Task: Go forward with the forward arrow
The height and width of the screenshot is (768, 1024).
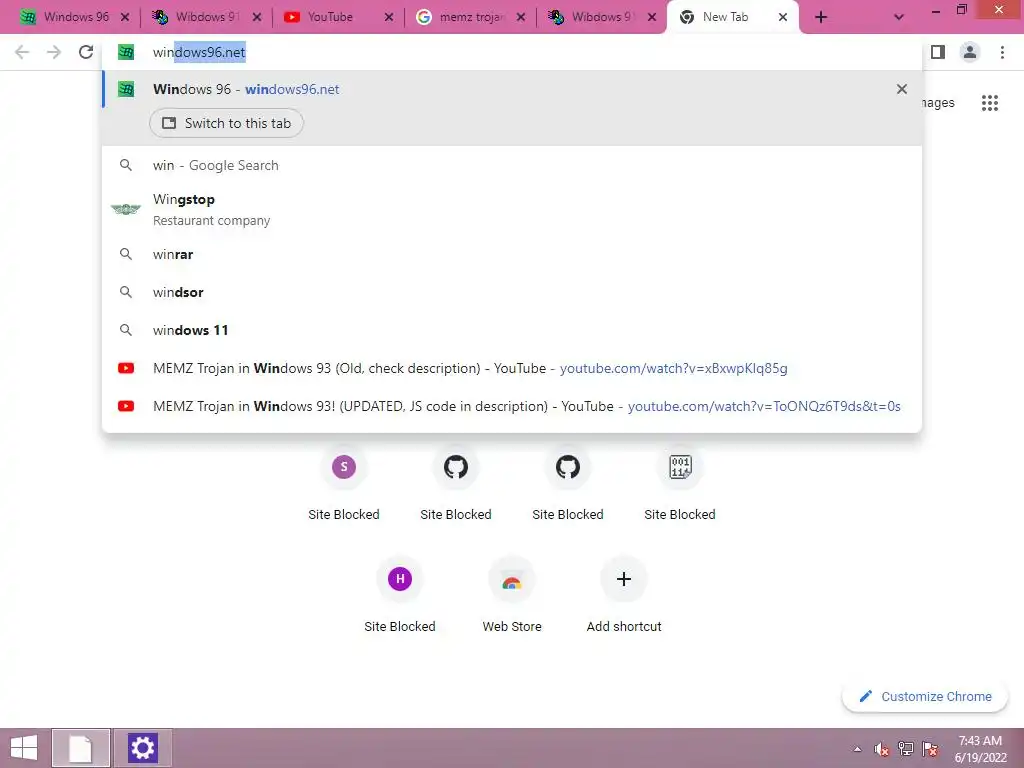Action: pyautogui.click(x=54, y=52)
